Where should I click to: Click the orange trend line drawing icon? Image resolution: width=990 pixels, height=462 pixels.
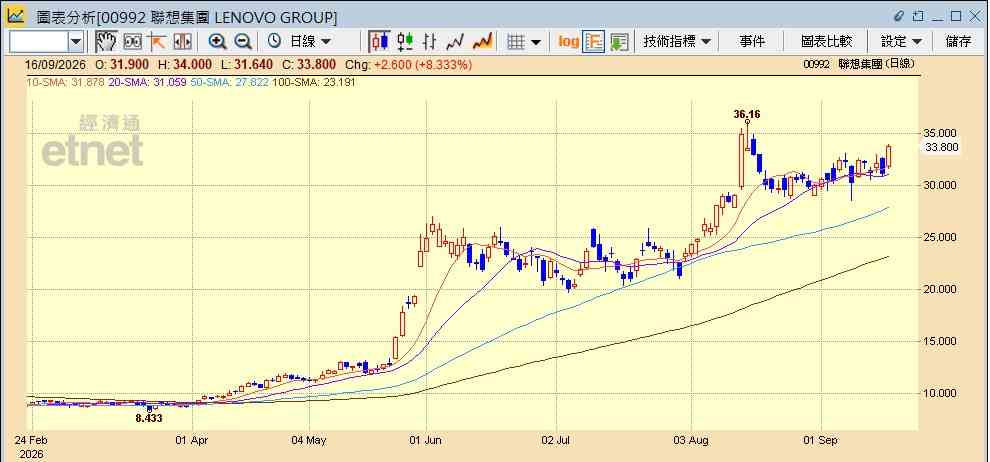point(157,42)
